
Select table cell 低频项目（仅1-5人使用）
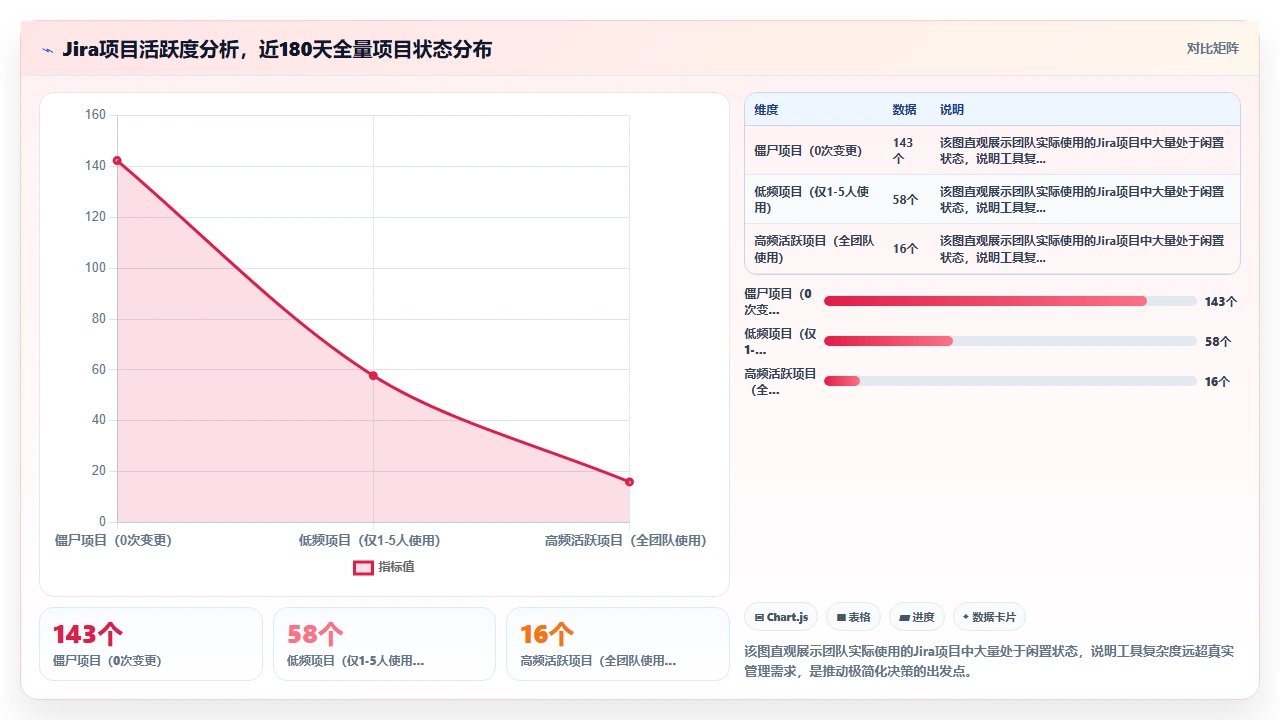tap(813, 200)
